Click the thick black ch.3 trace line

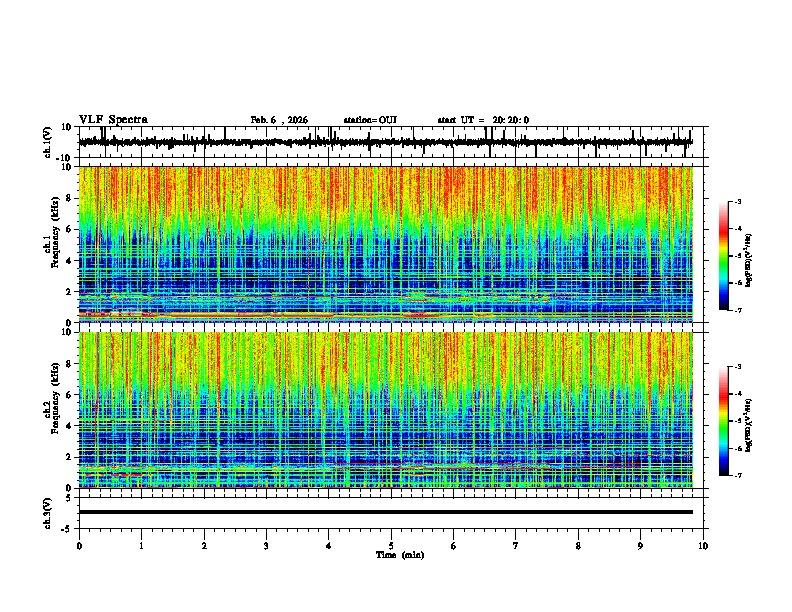coord(386,512)
